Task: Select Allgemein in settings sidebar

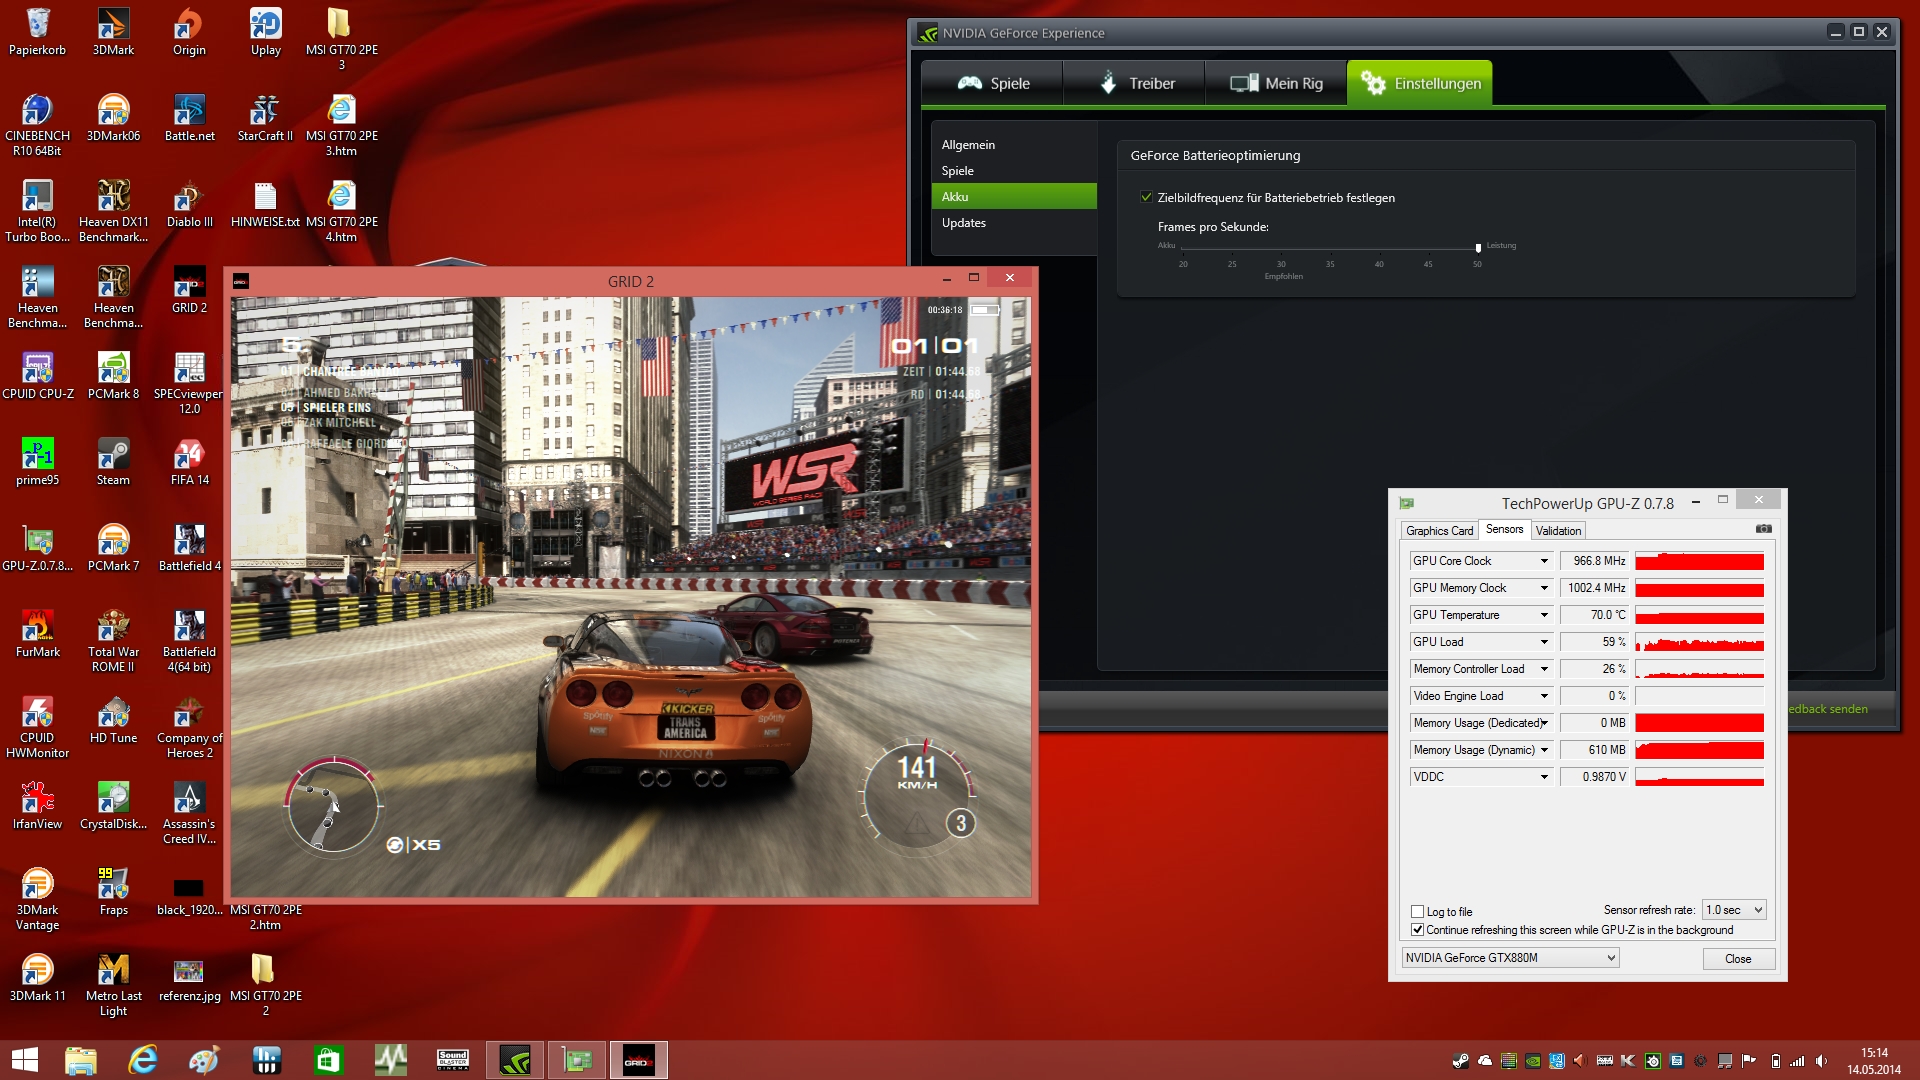Action: pyautogui.click(x=1014, y=145)
